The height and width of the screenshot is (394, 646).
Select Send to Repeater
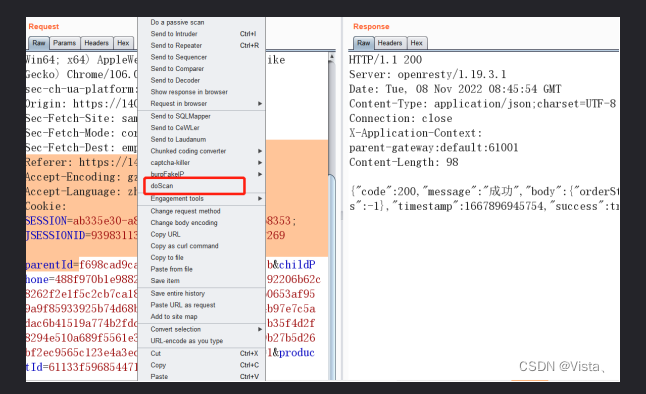tap(201, 45)
